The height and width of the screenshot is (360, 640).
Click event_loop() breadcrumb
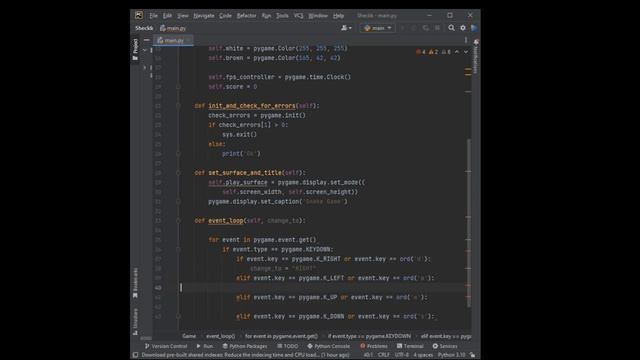pyautogui.click(x=220, y=336)
